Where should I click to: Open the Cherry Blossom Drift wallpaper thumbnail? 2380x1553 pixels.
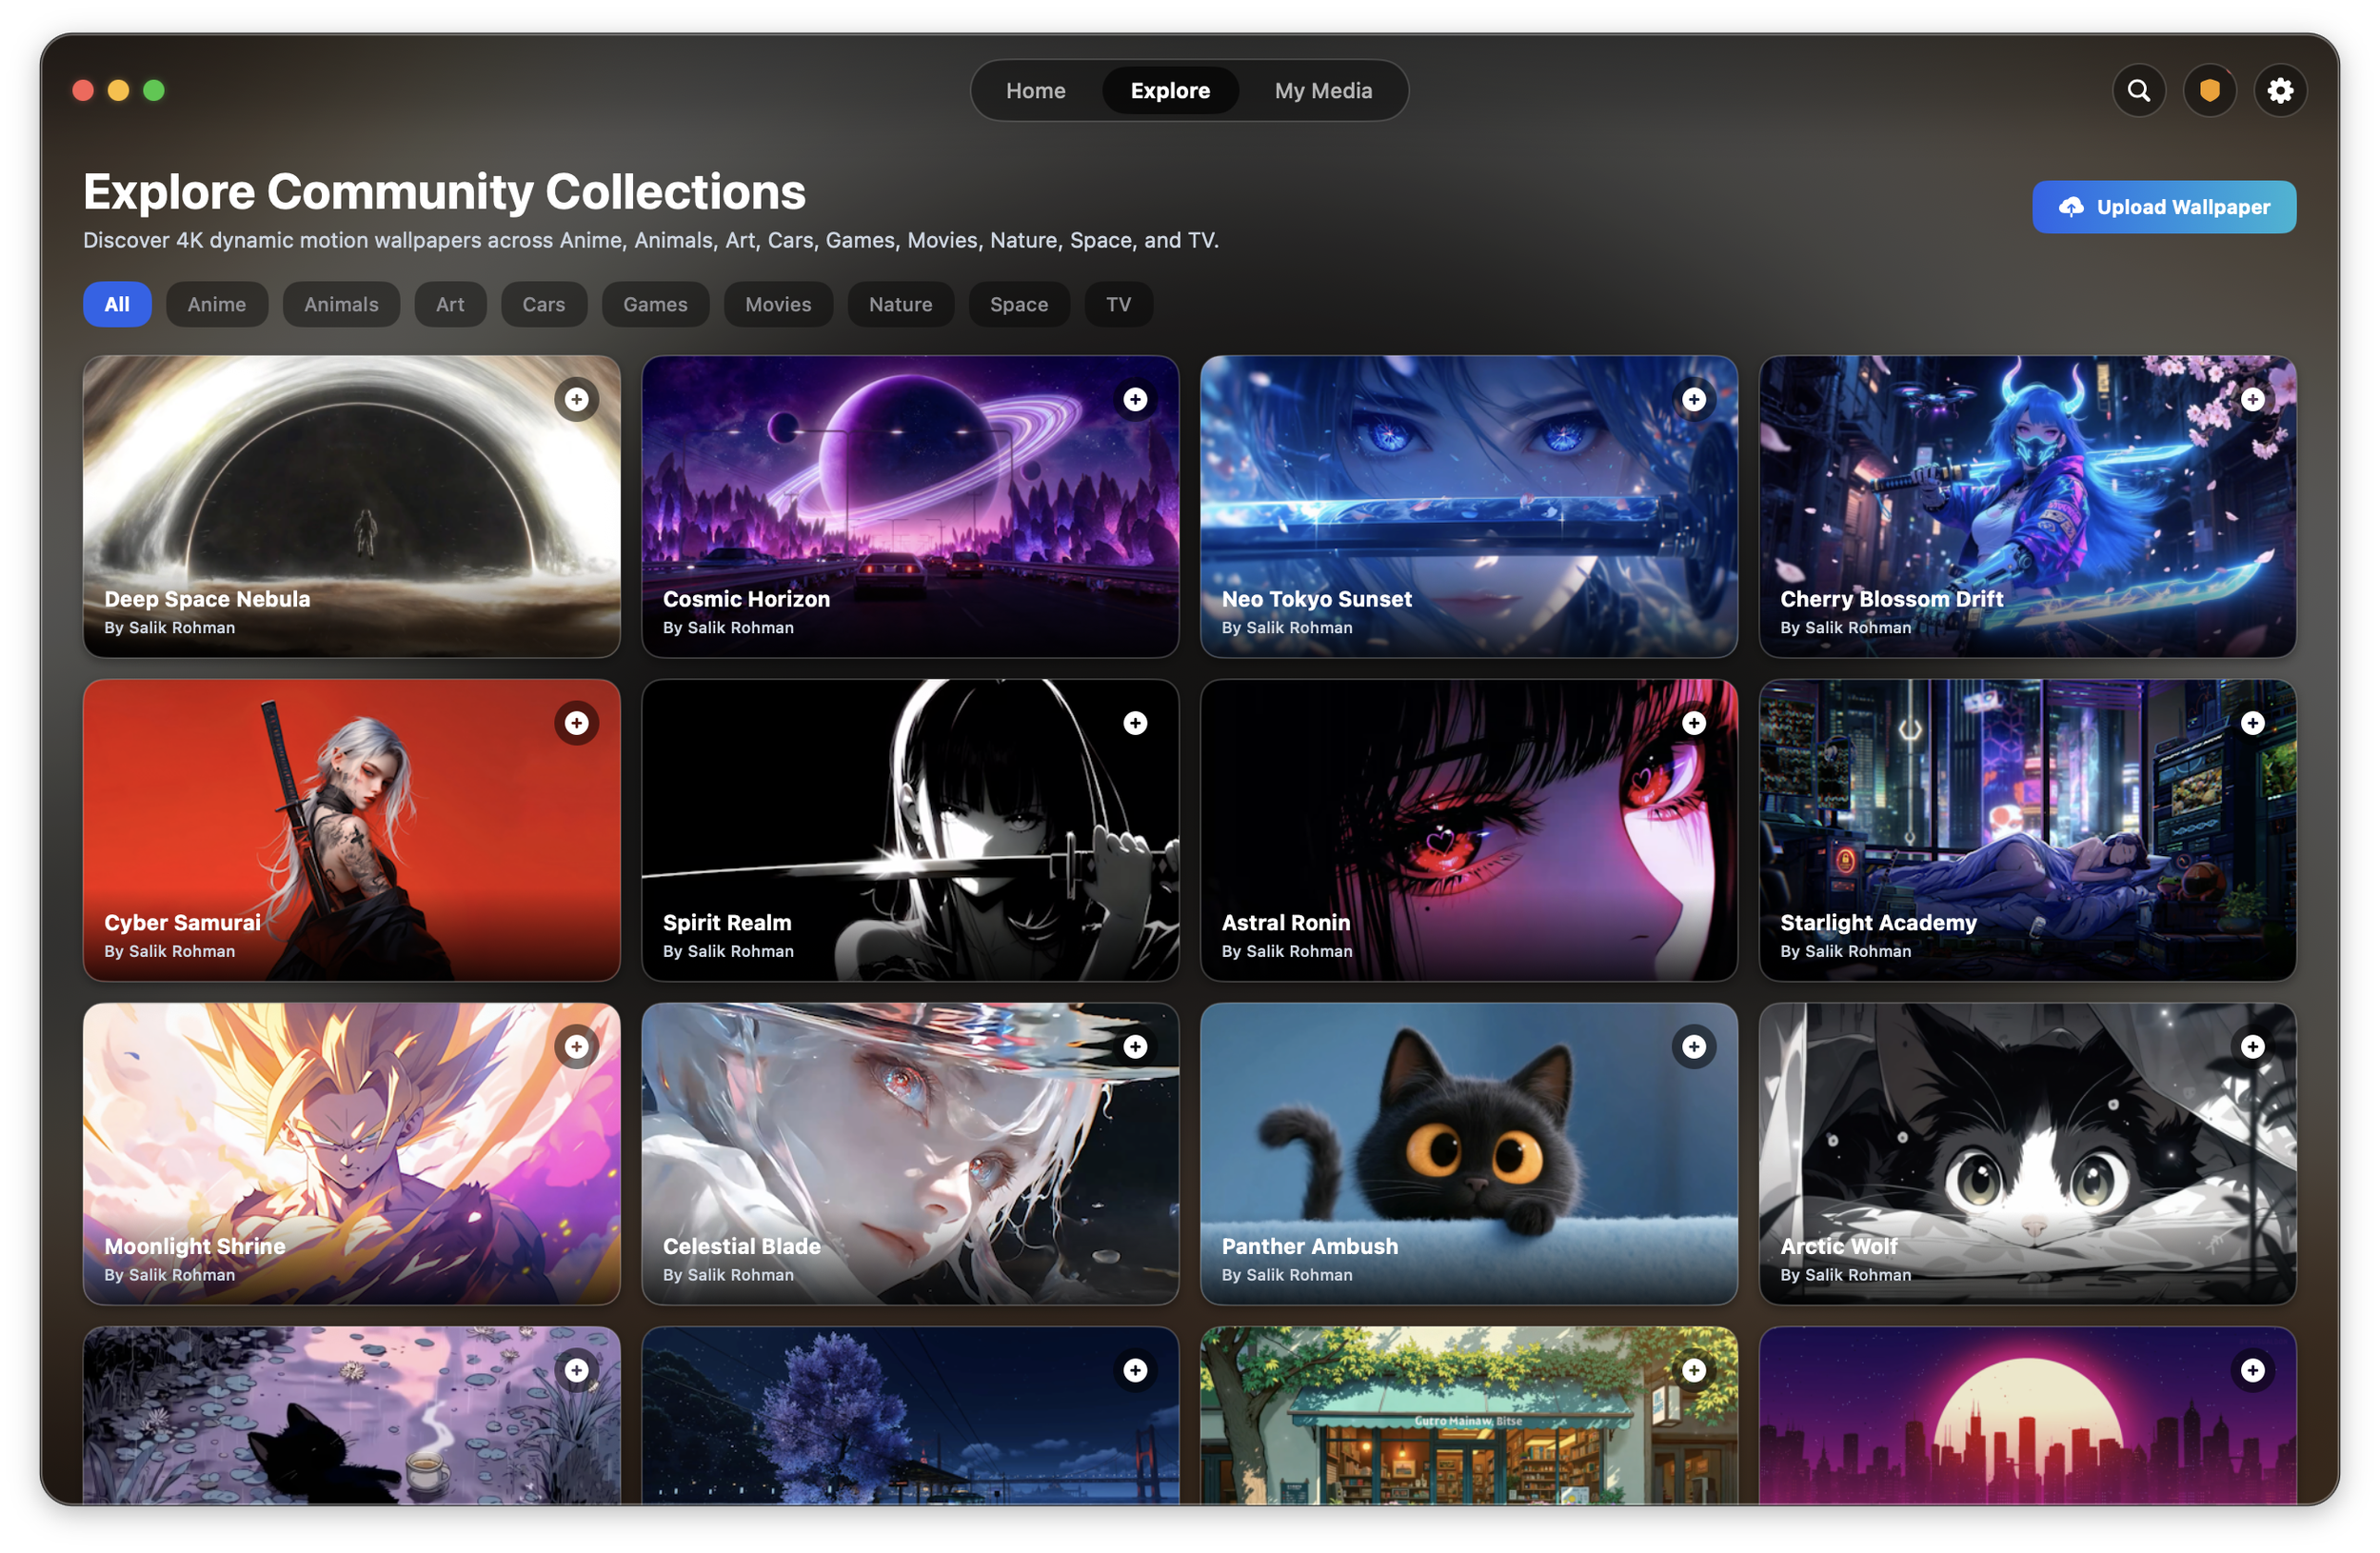click(x=2028, y=506)
